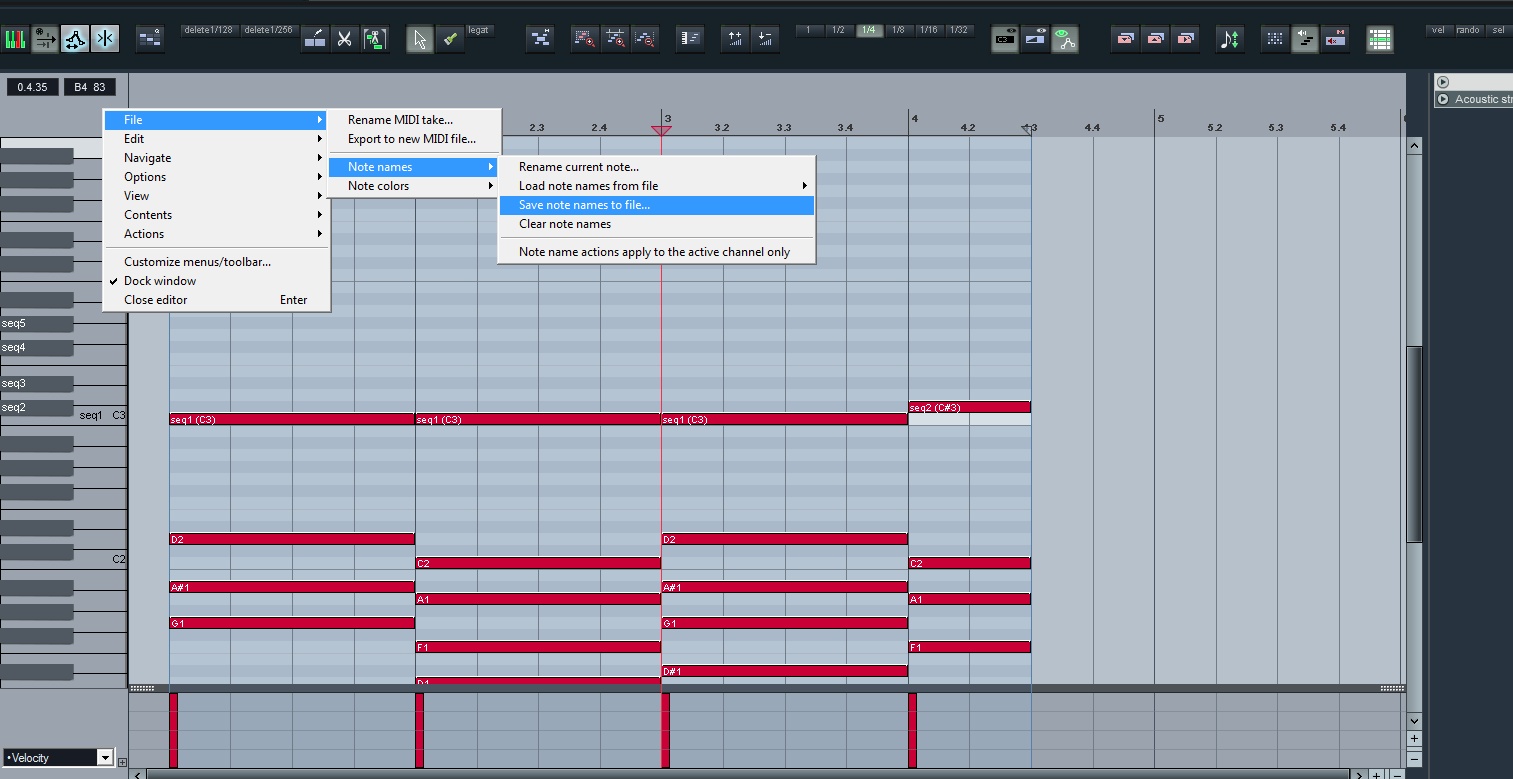Expand the Edit submenu
This screenshot has height=779, width=1513.
pos(217,139)
